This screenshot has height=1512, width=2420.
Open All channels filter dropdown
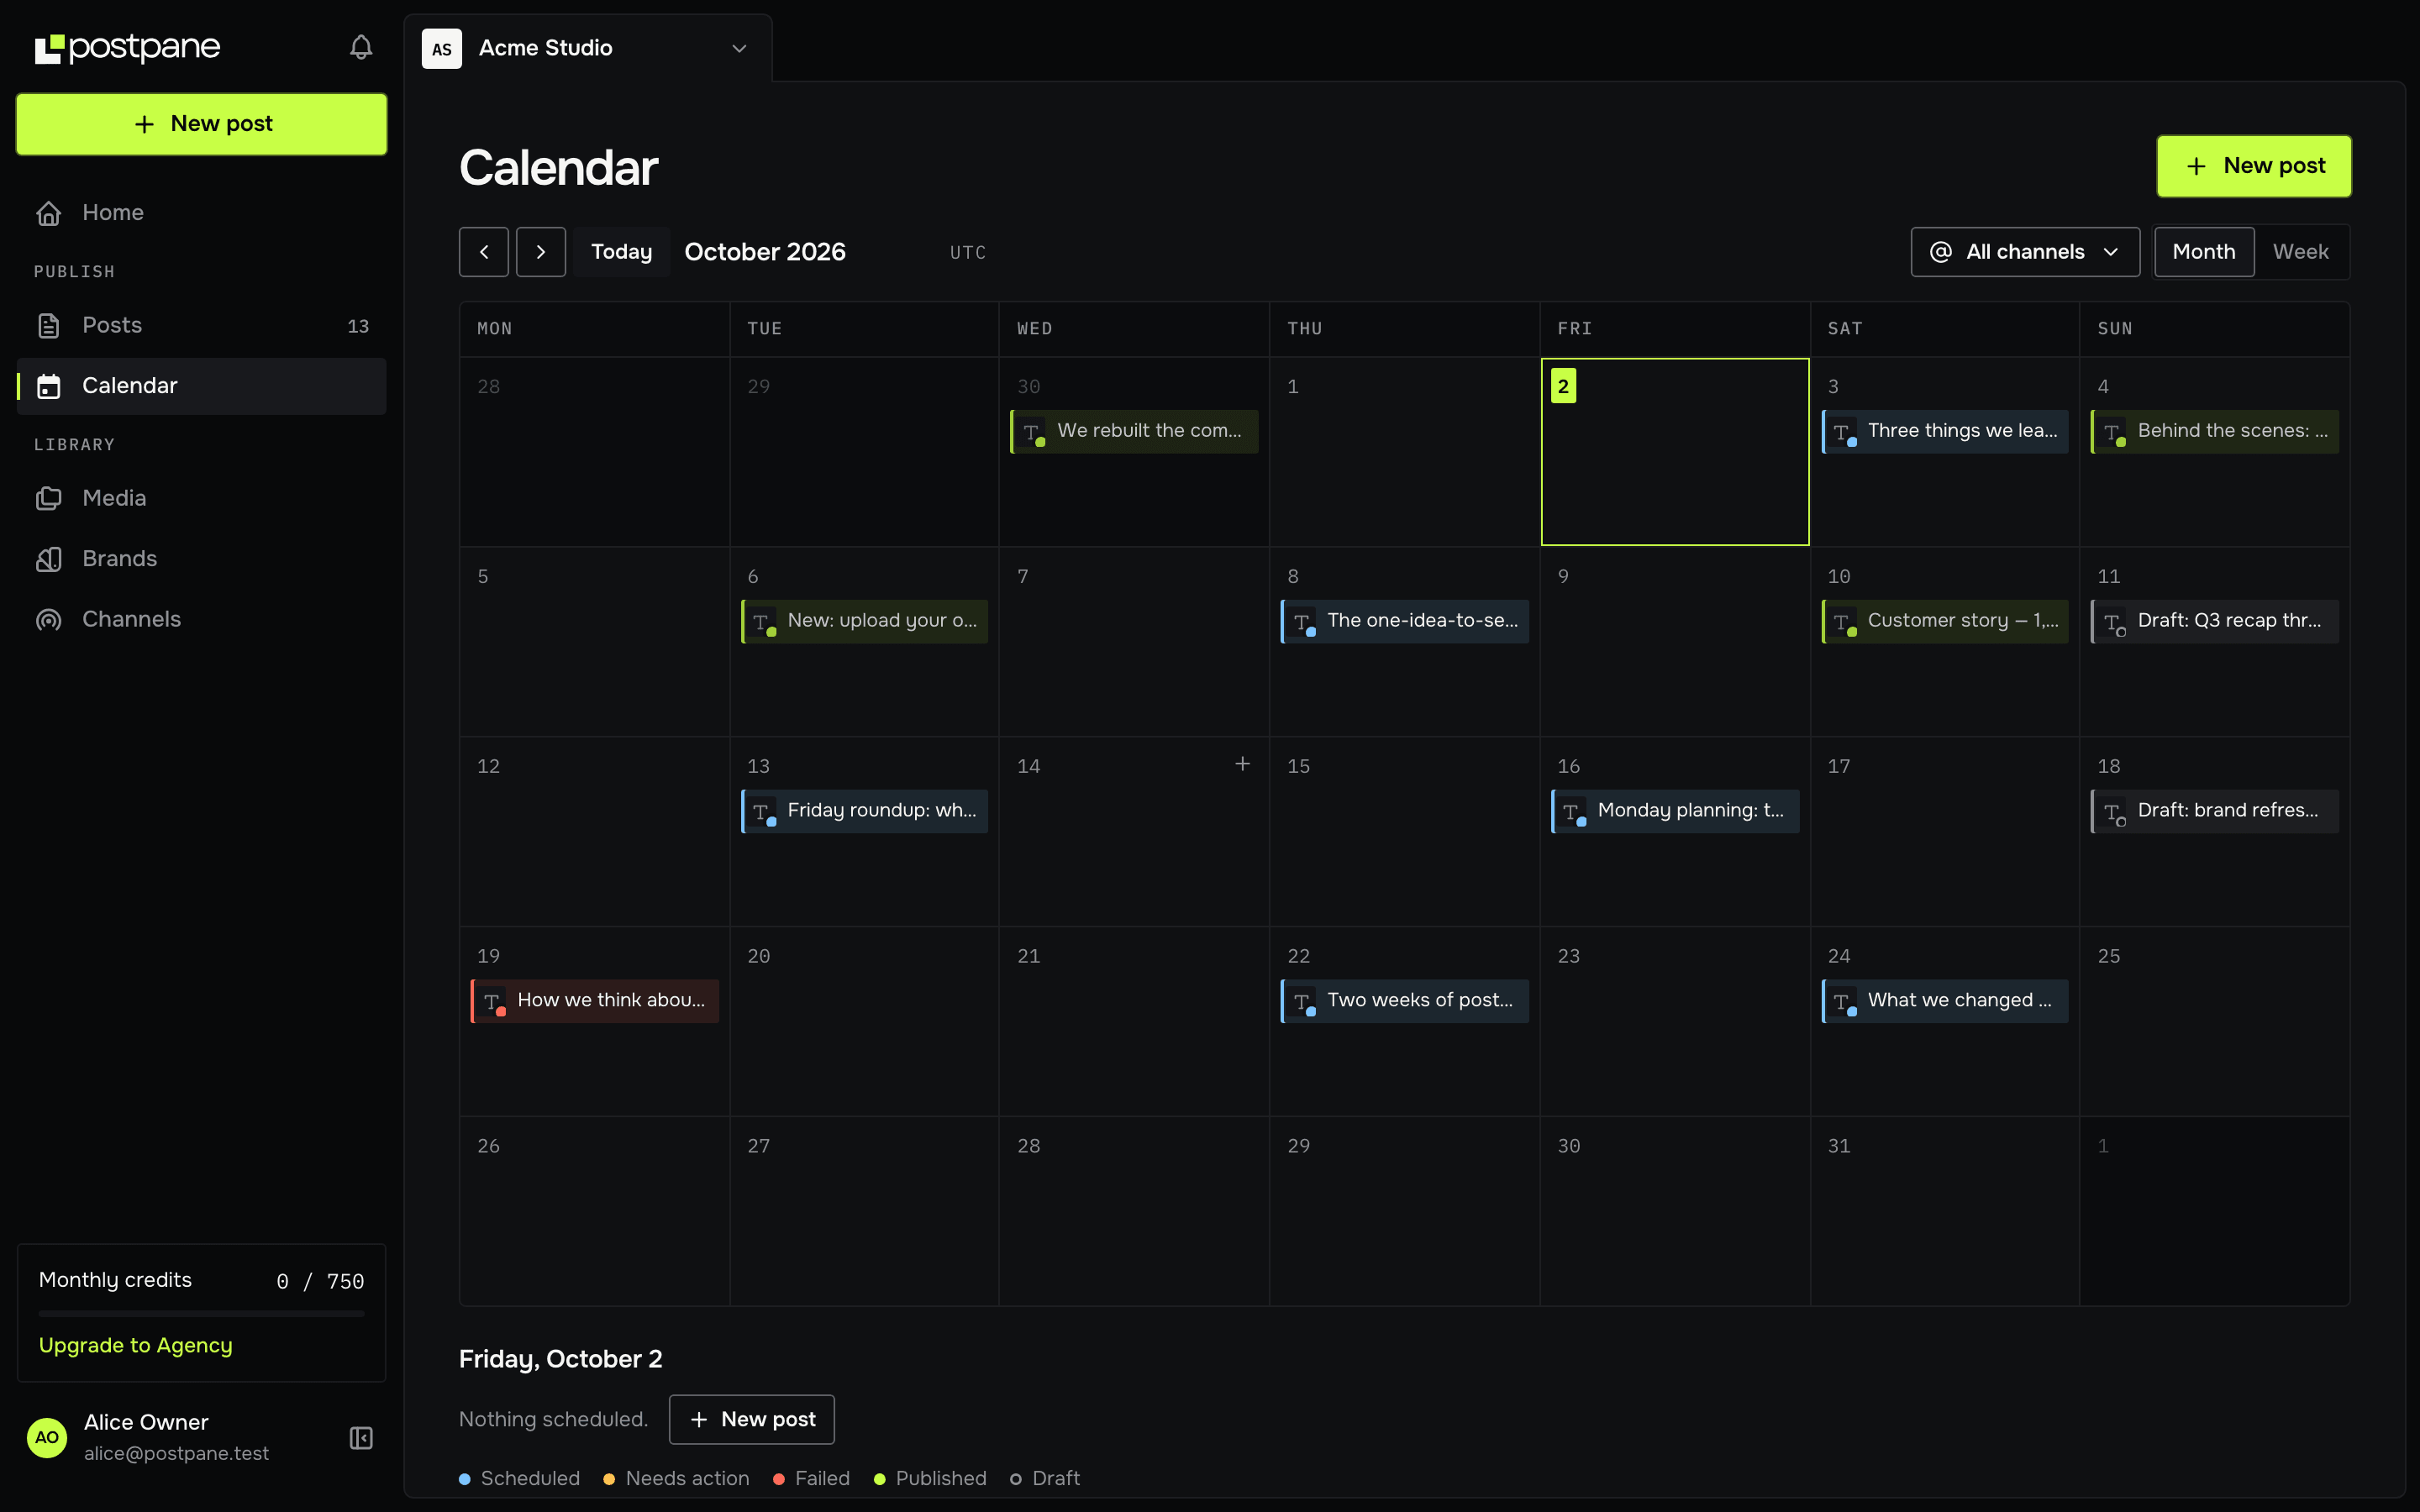tap(2025, 252)
